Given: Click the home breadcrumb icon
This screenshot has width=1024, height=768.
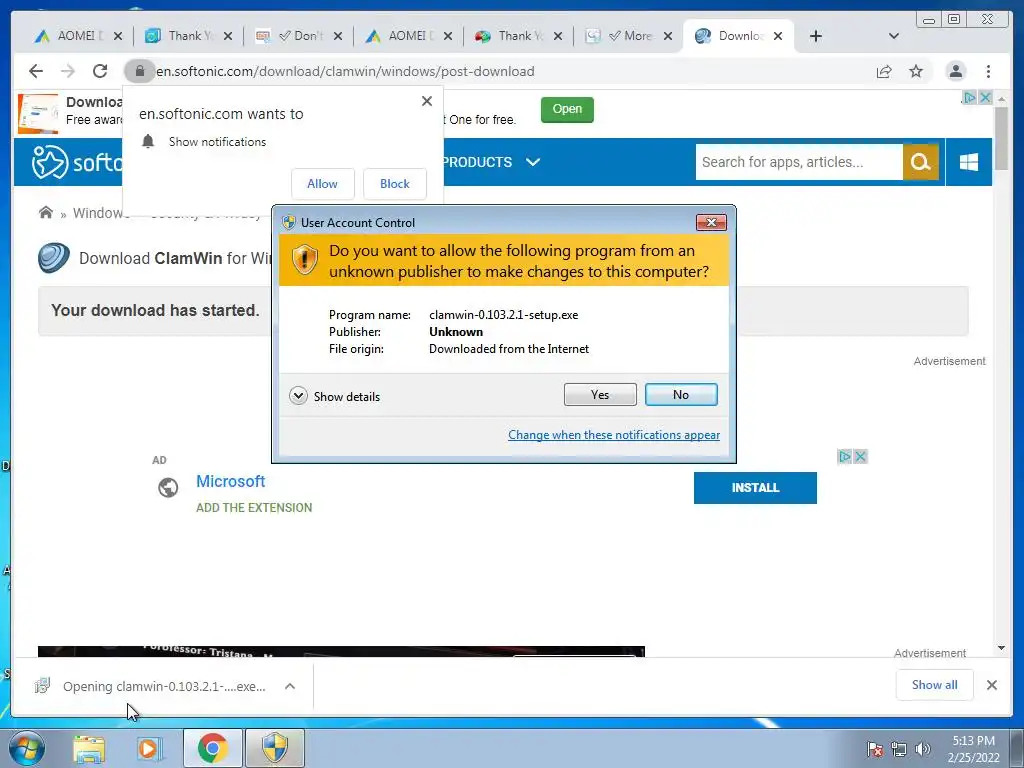Looking at the screenshot, I should click(46, 212).
